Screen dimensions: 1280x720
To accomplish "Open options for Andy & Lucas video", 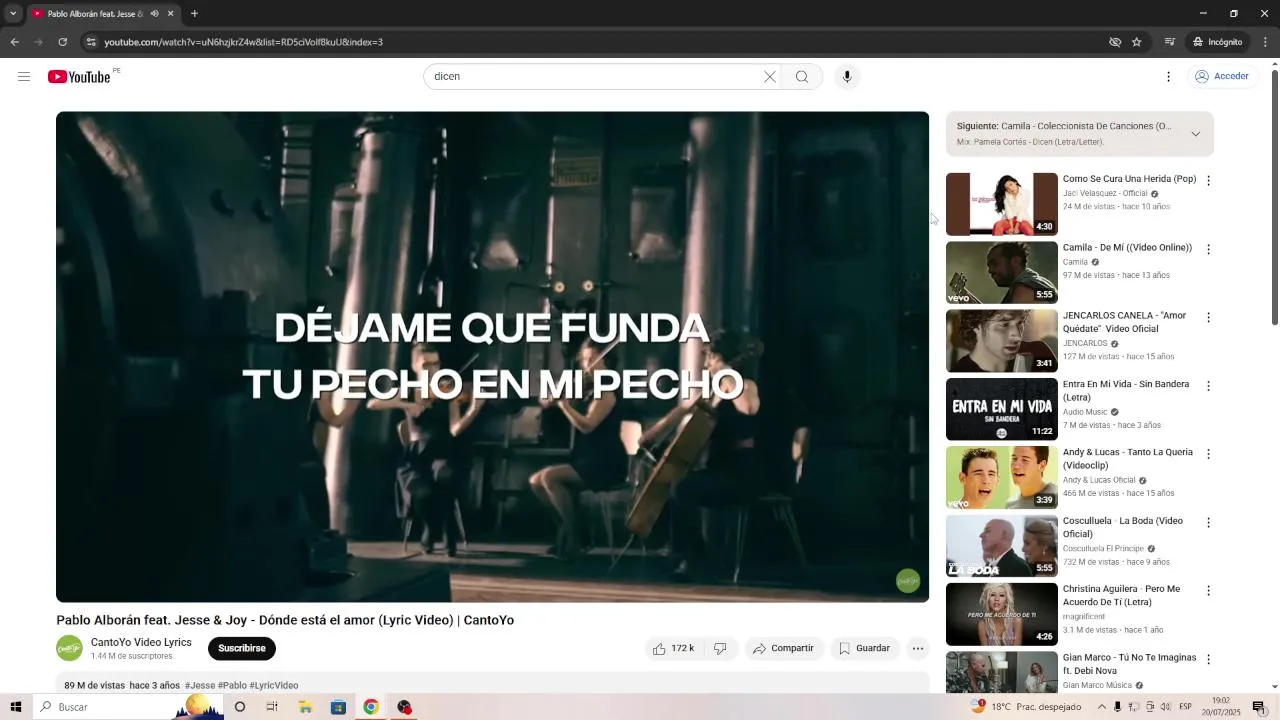I will [1208, 453].
